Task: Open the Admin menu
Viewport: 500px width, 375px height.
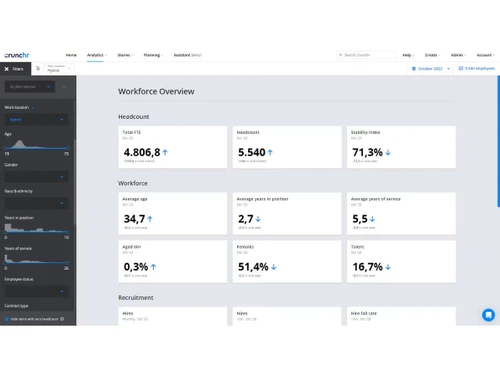Action: [458, 55]
